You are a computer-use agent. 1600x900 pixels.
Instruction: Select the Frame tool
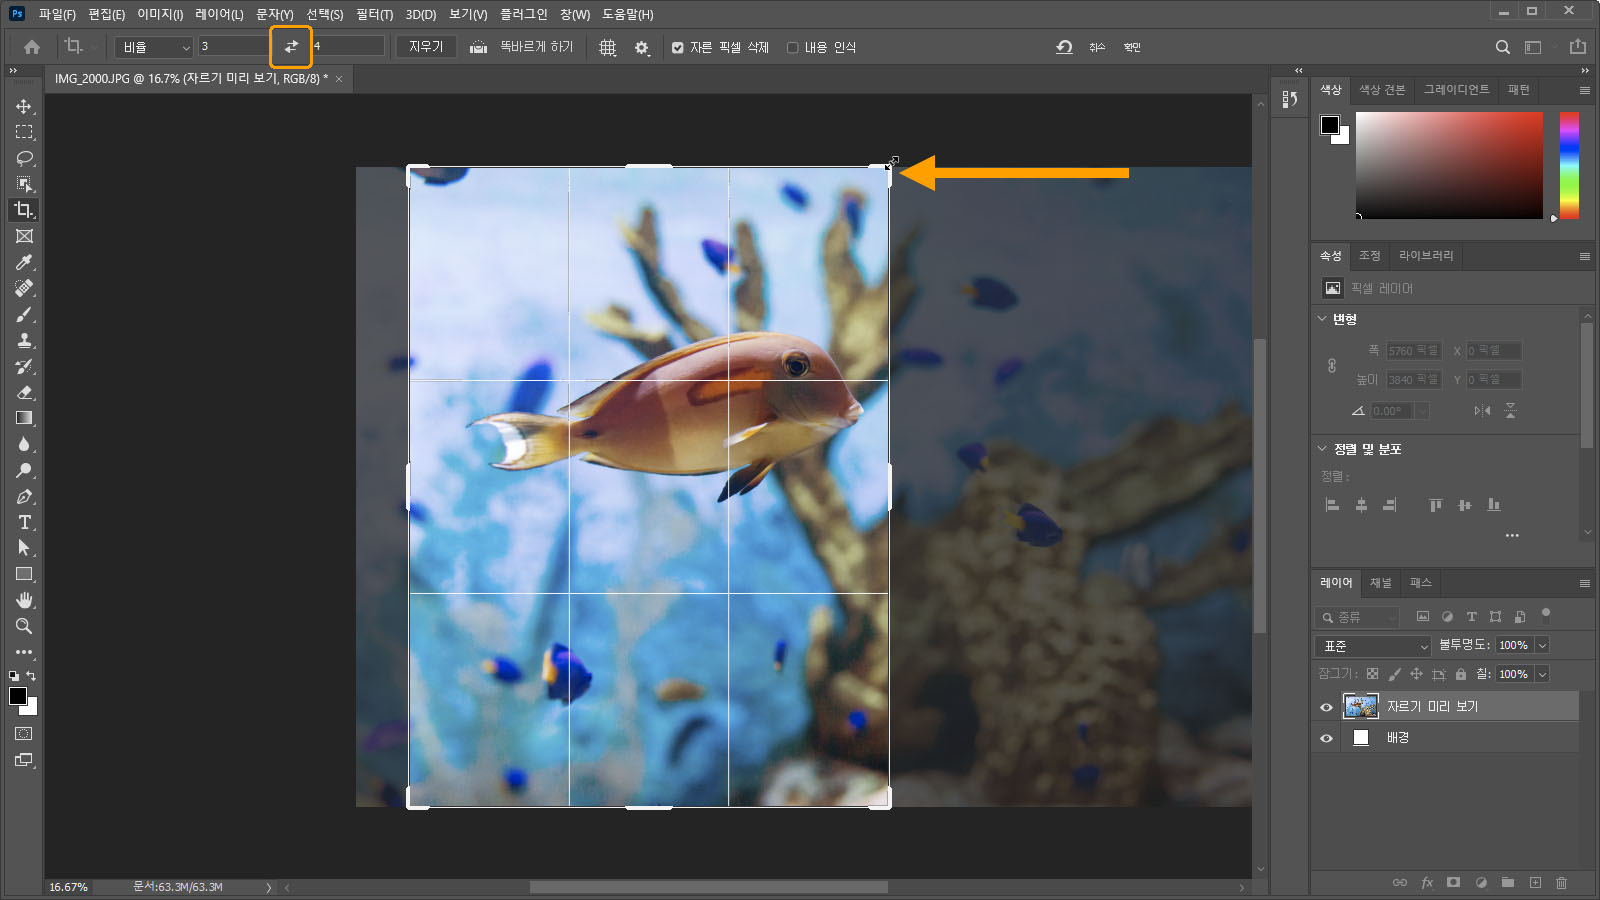pos(24,236)
